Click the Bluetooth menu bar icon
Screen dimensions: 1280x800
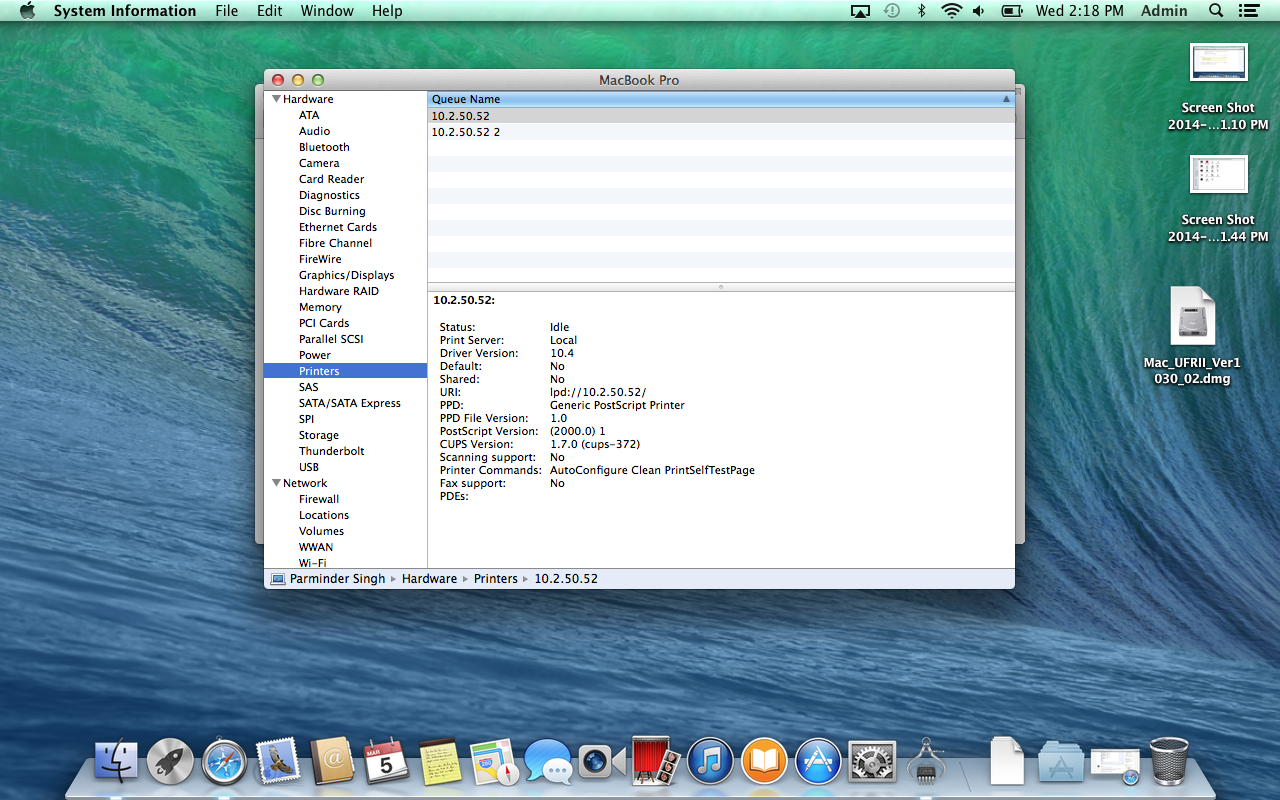click(921, 11)
